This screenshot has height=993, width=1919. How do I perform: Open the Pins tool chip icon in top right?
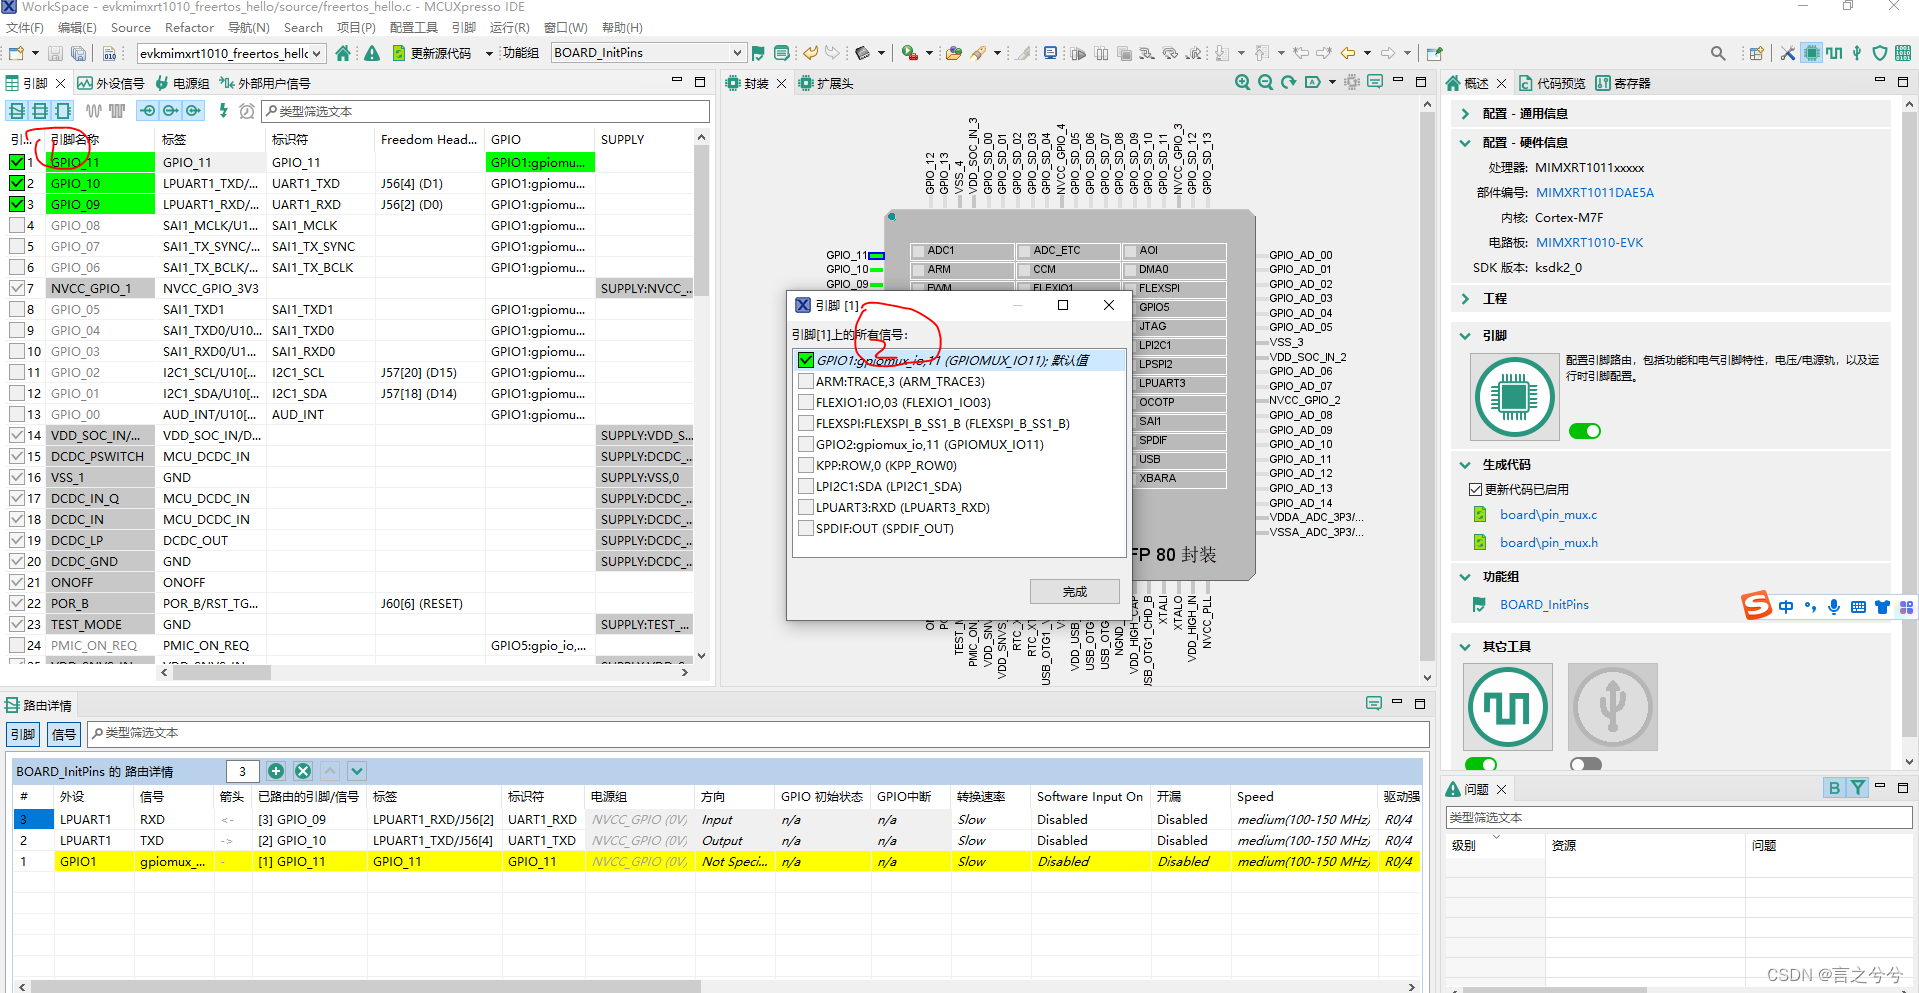[1812, 53]
